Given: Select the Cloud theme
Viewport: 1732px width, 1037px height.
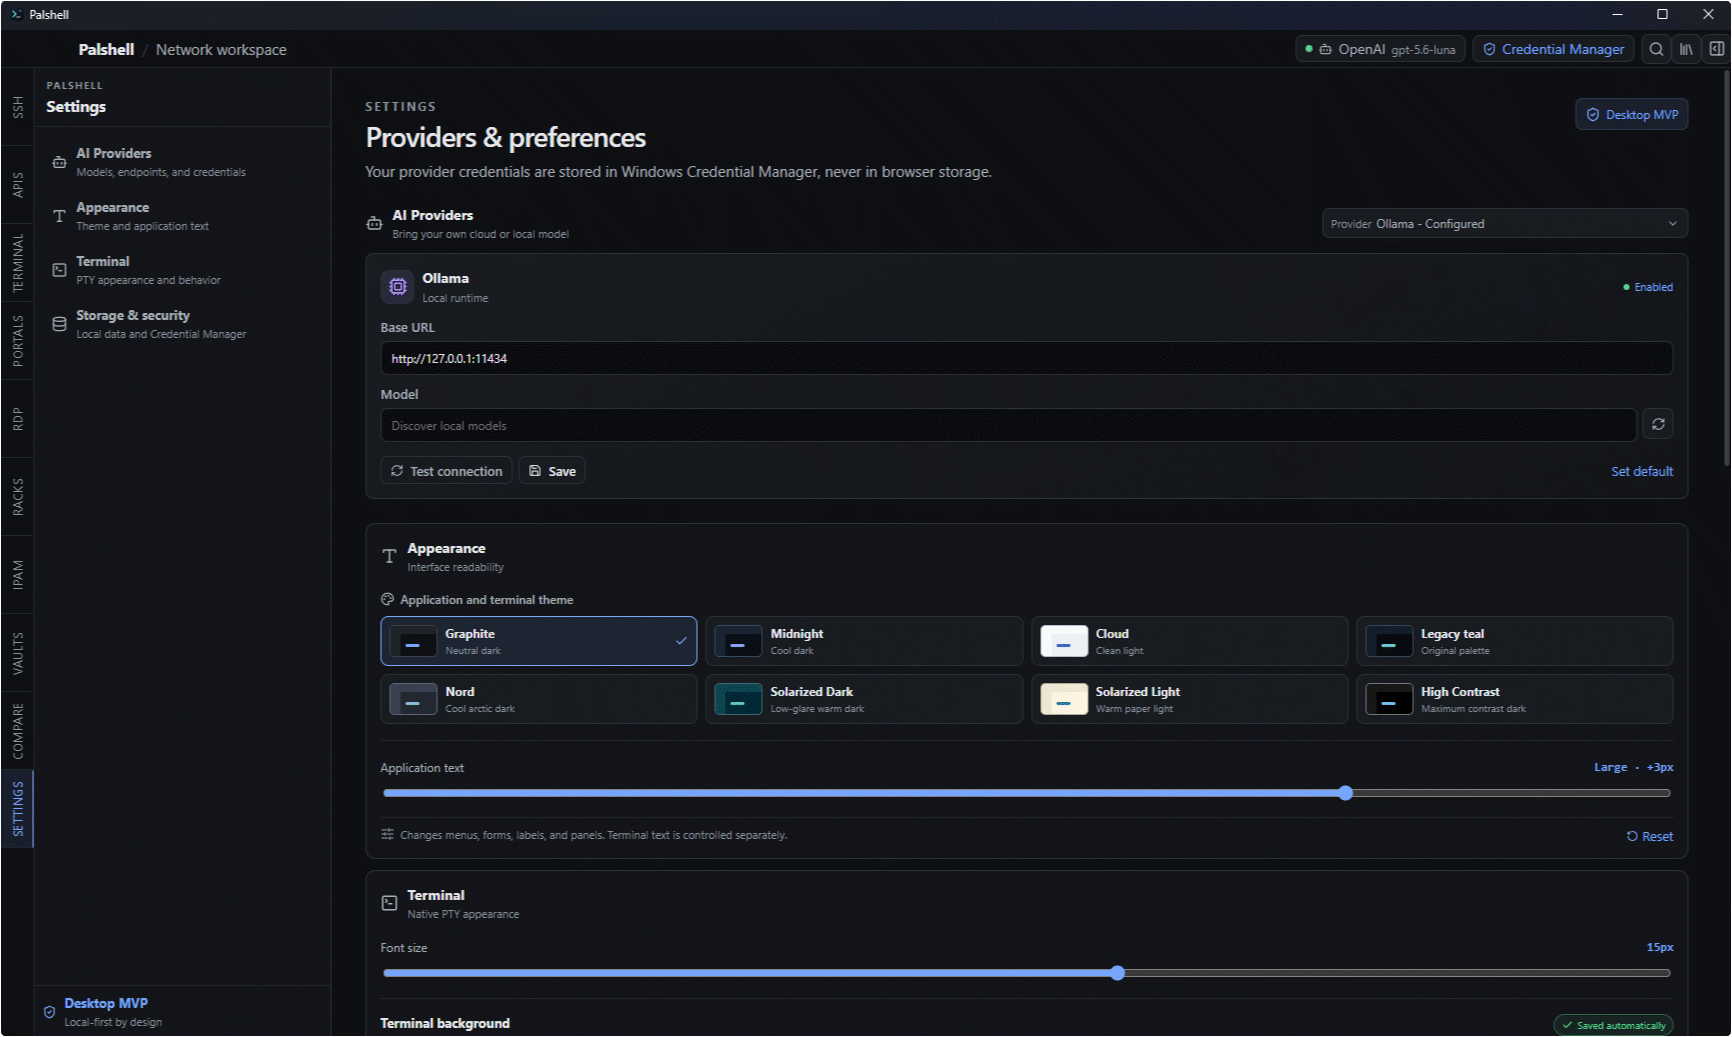Looking at the screenshot, I should click(x=1190, y=641).
